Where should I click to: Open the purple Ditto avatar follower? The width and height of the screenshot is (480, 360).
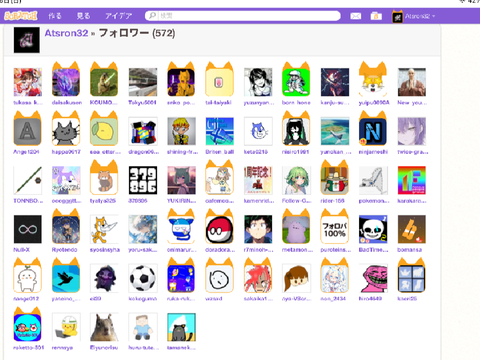click(x=296, y=229)
